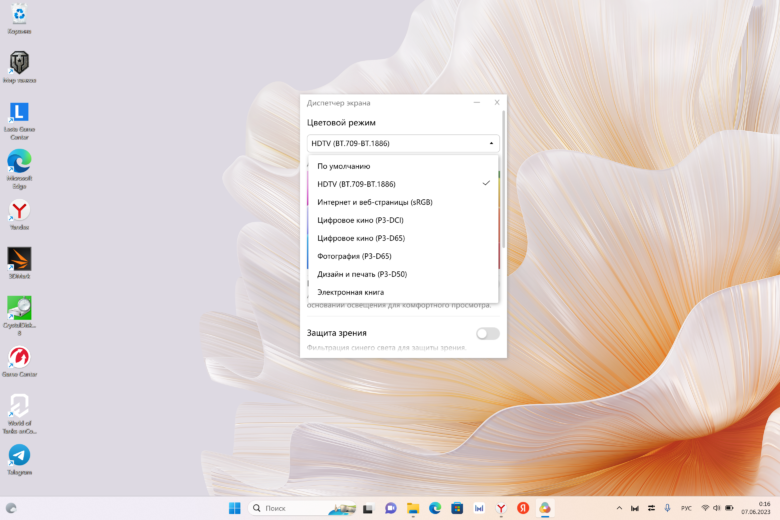
Task: Select the Telegram desktop shortcut
Action: pos(19,460)
